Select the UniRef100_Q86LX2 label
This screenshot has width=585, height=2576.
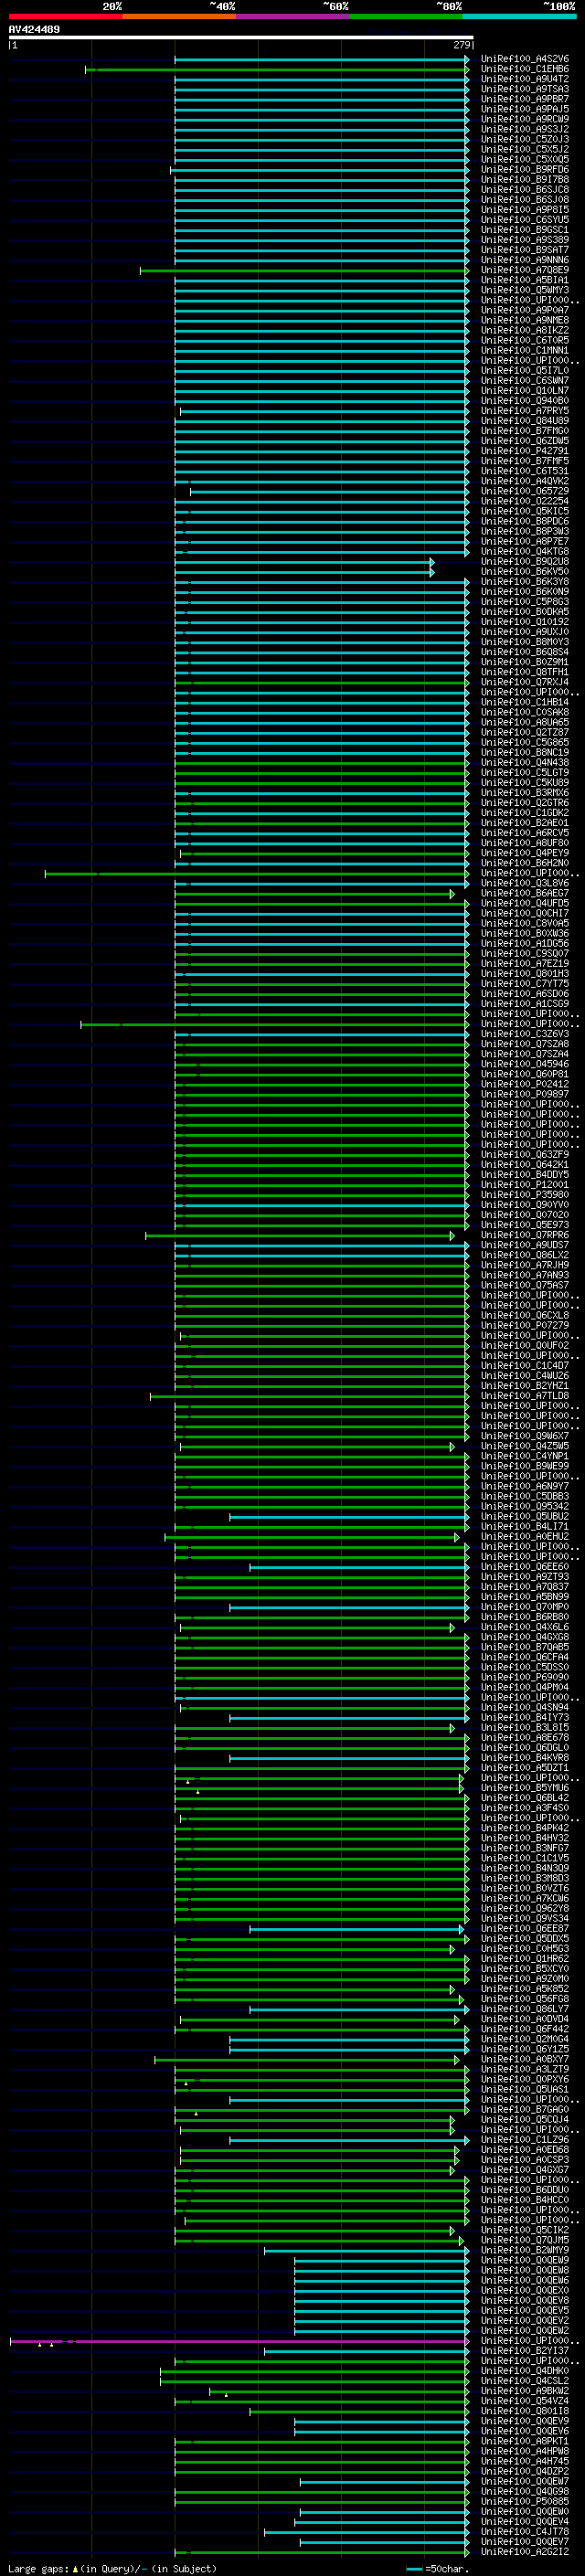point(525,1255)
